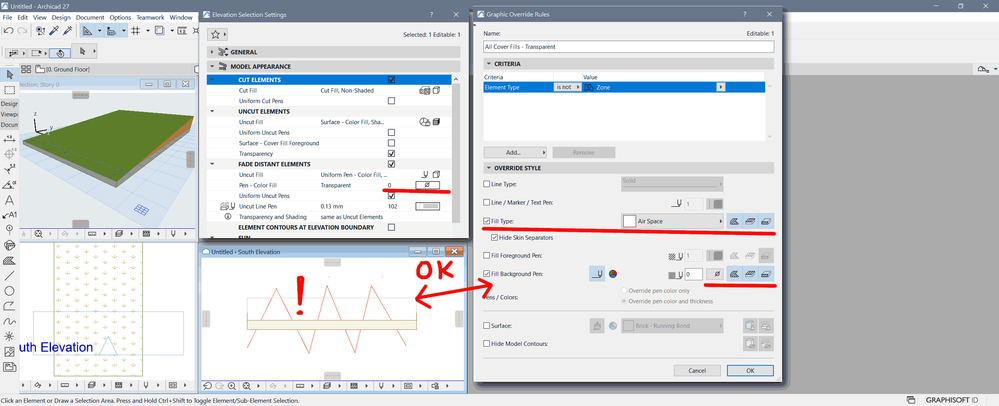Toggle the grid snap hash icon
The image size is (999, 406).
click(136, 30)
